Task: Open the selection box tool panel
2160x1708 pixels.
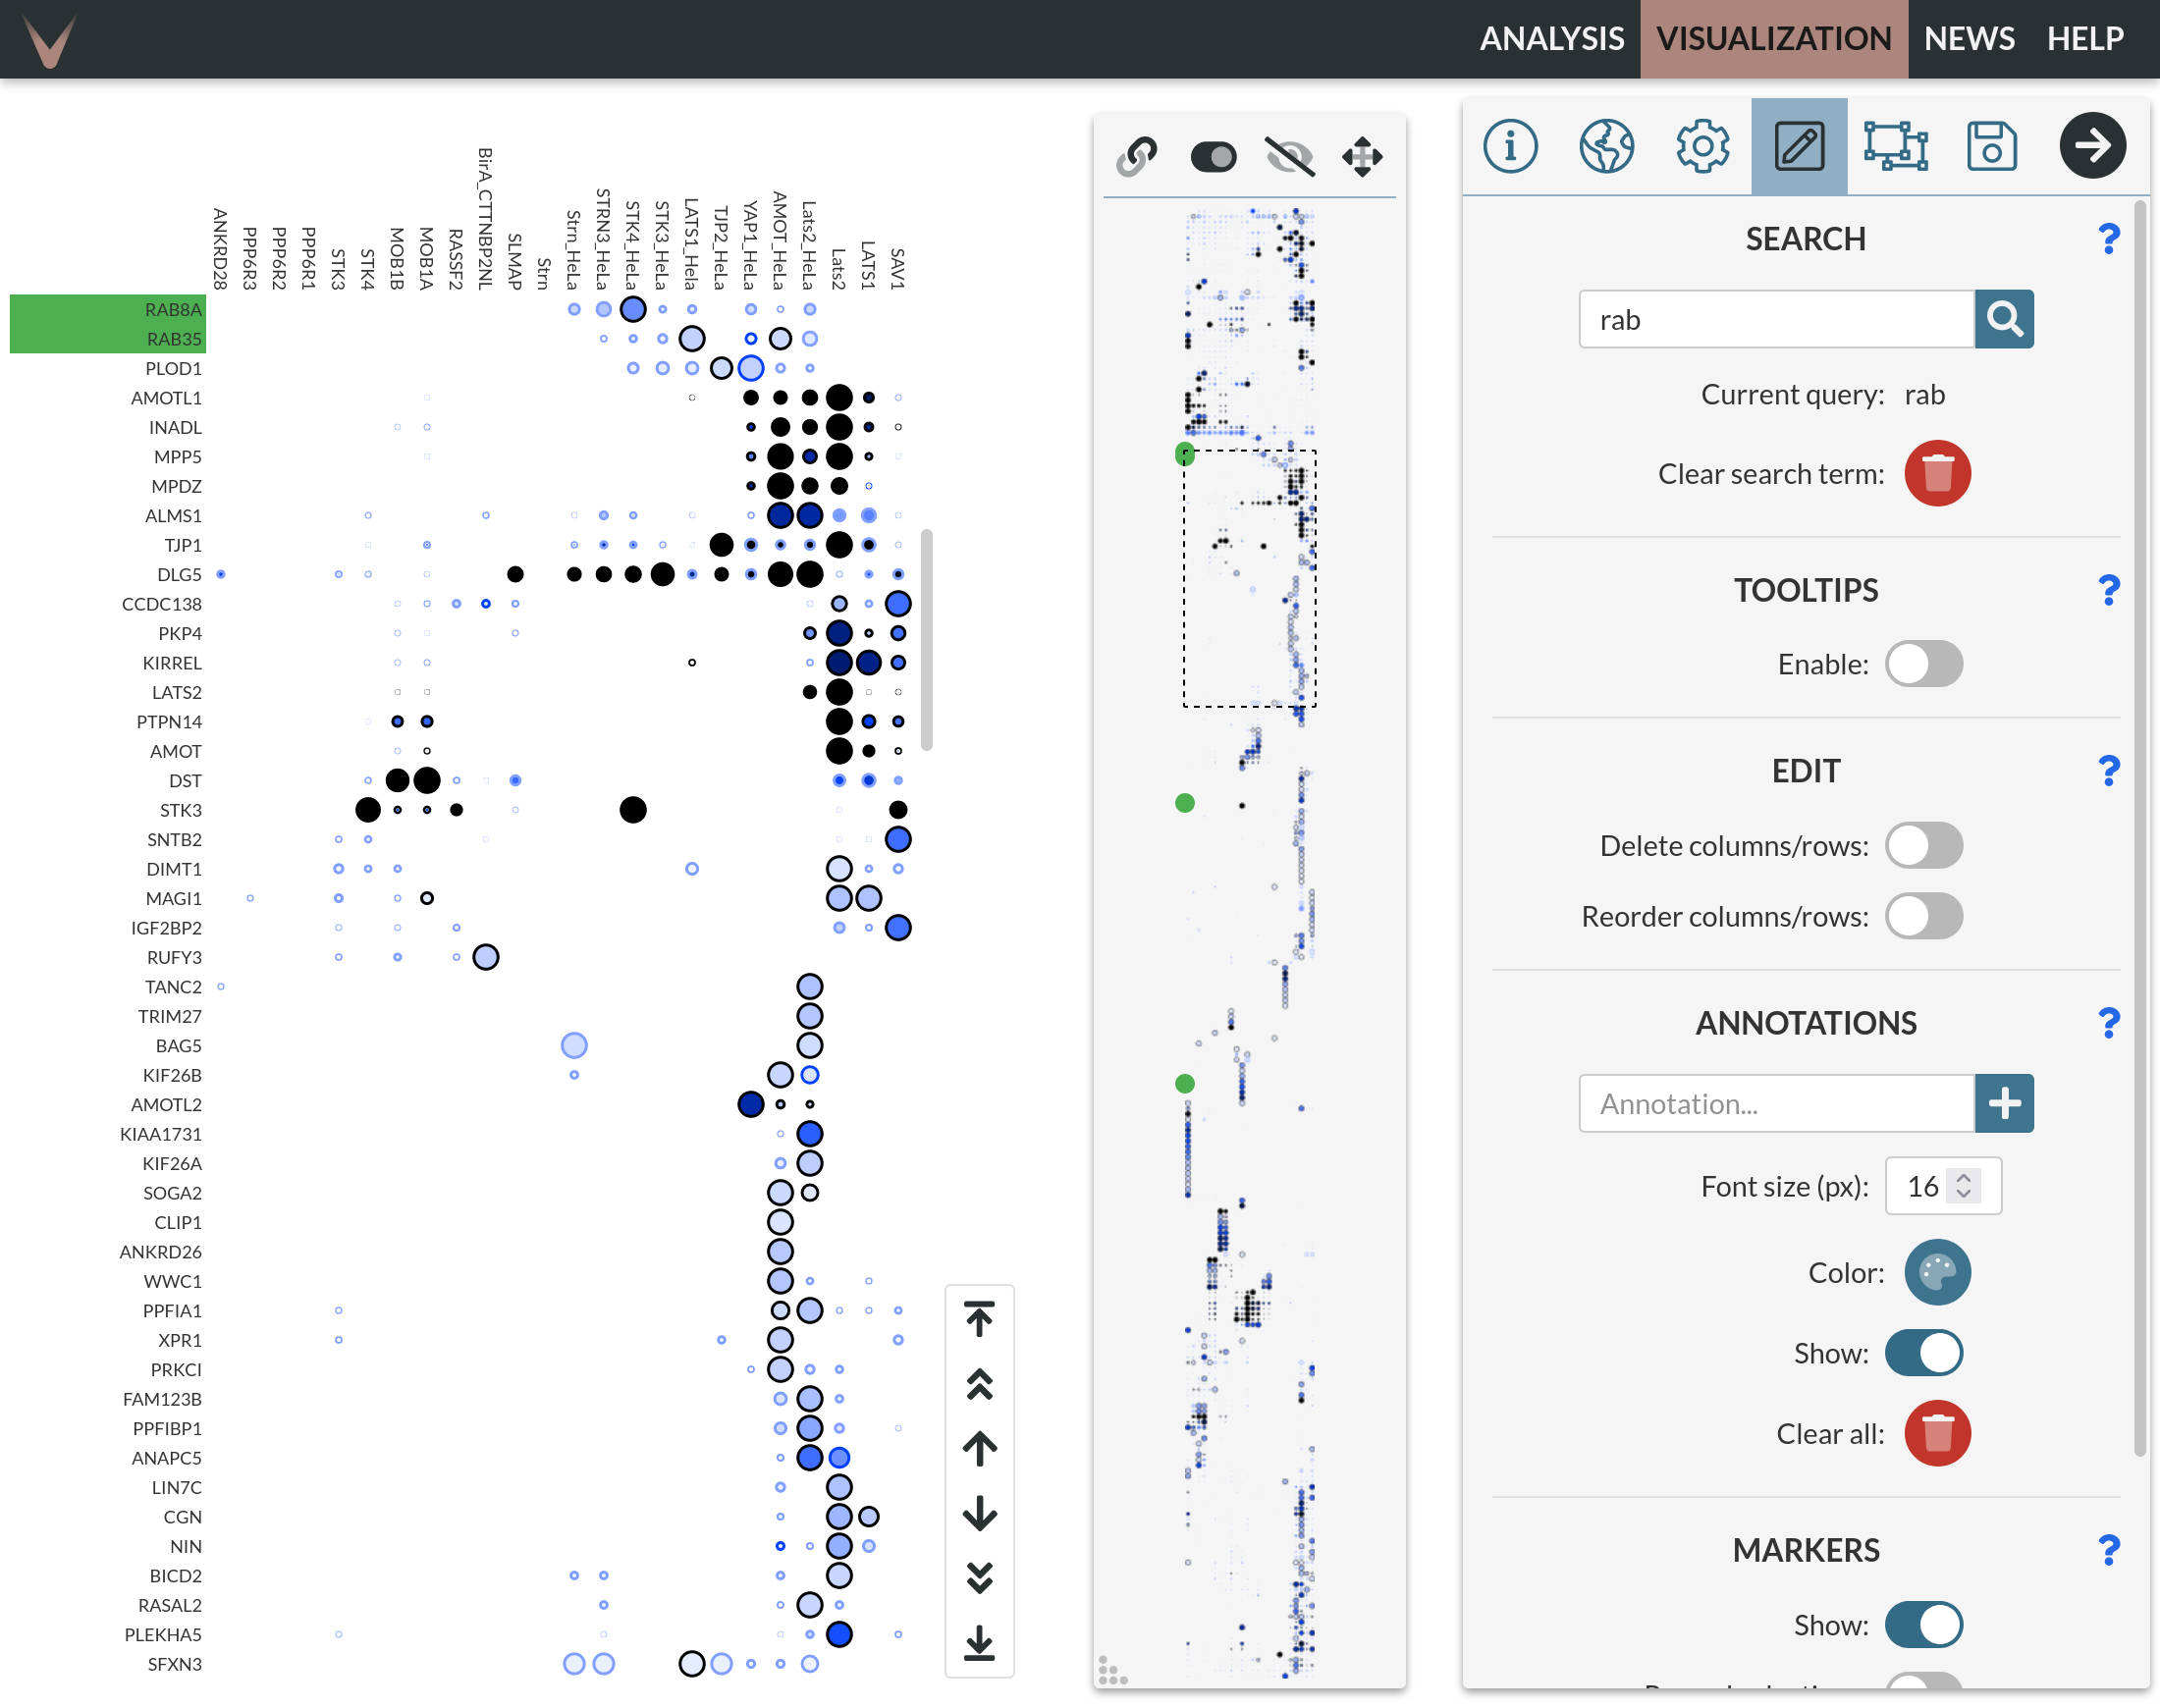Action: click(x=1895, y=146)
